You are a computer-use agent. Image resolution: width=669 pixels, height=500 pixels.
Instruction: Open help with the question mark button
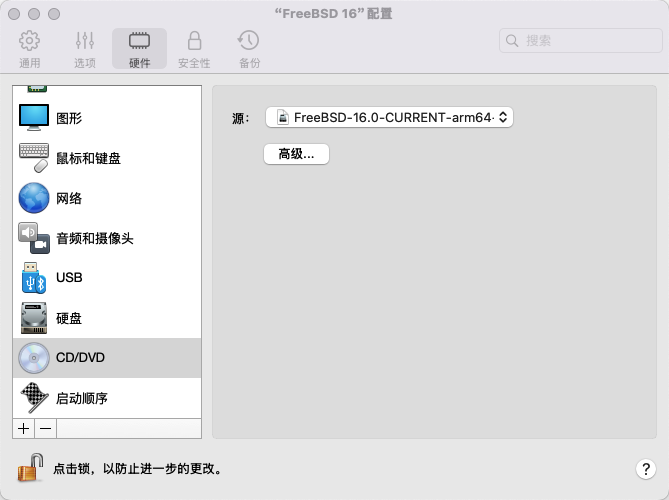646,469
